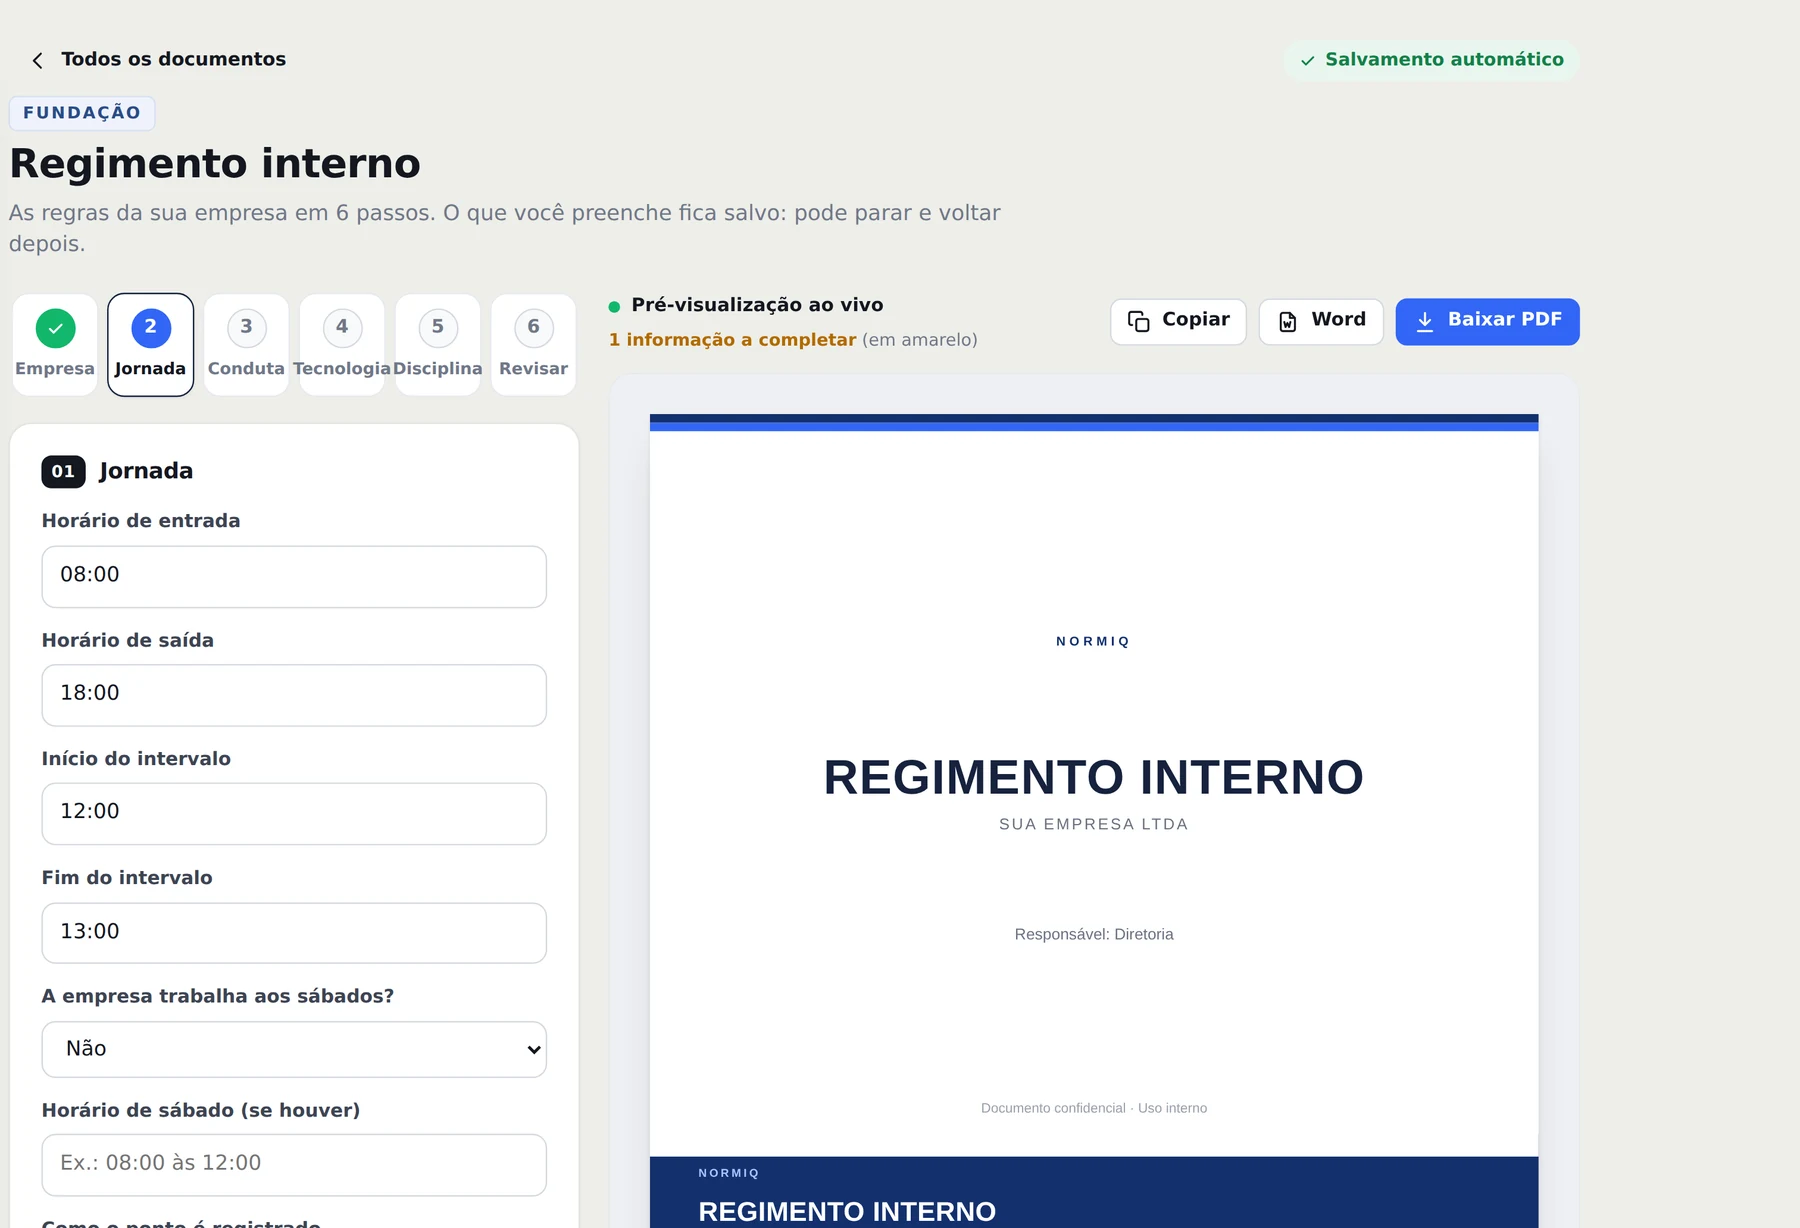Click the green checkmark on Empresa step
1800x1228 pixels.
point(55,328)
